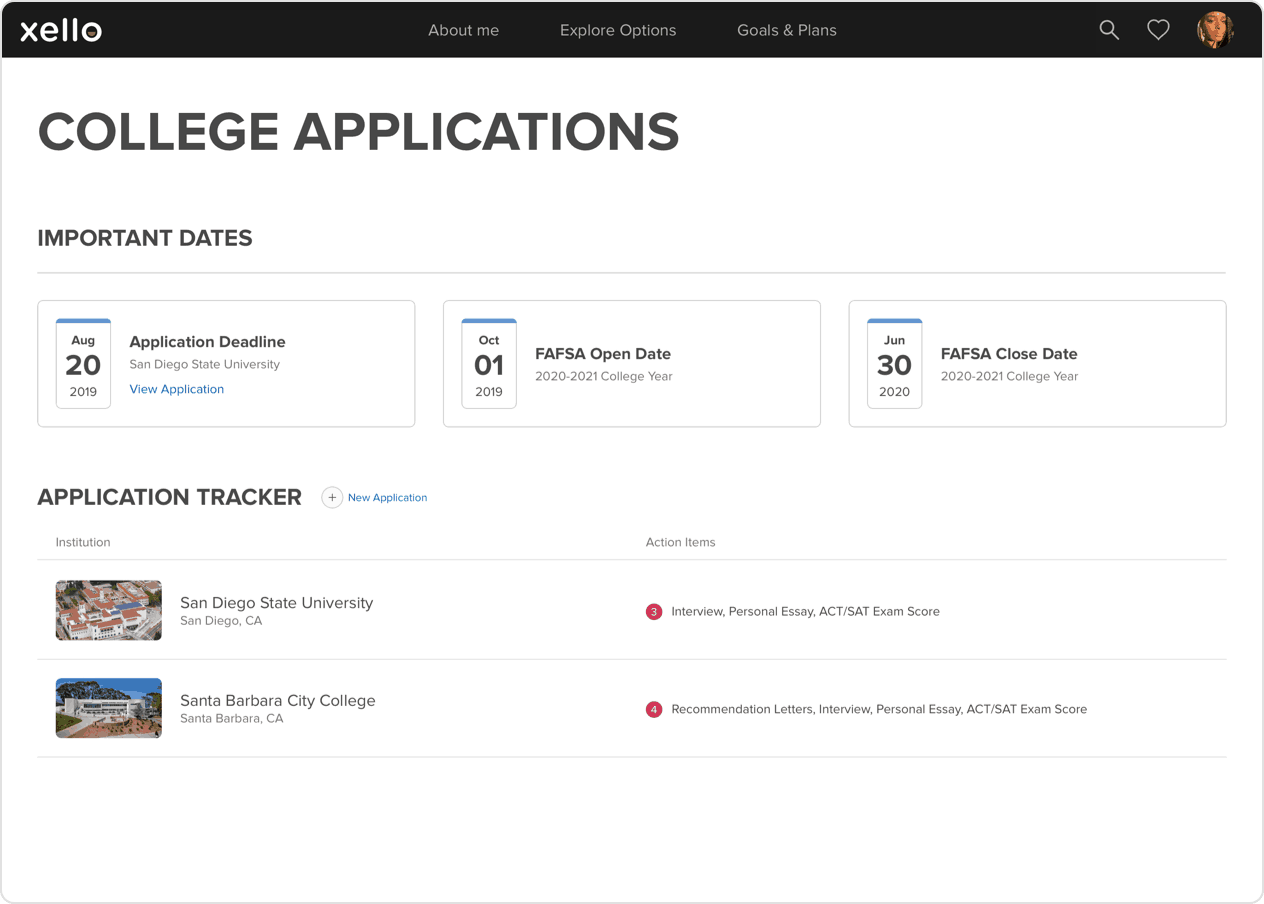Click the 'Santa Barbara, CA' location text
This screenshot has height=904, width=1264.
(x=232, y=719)
